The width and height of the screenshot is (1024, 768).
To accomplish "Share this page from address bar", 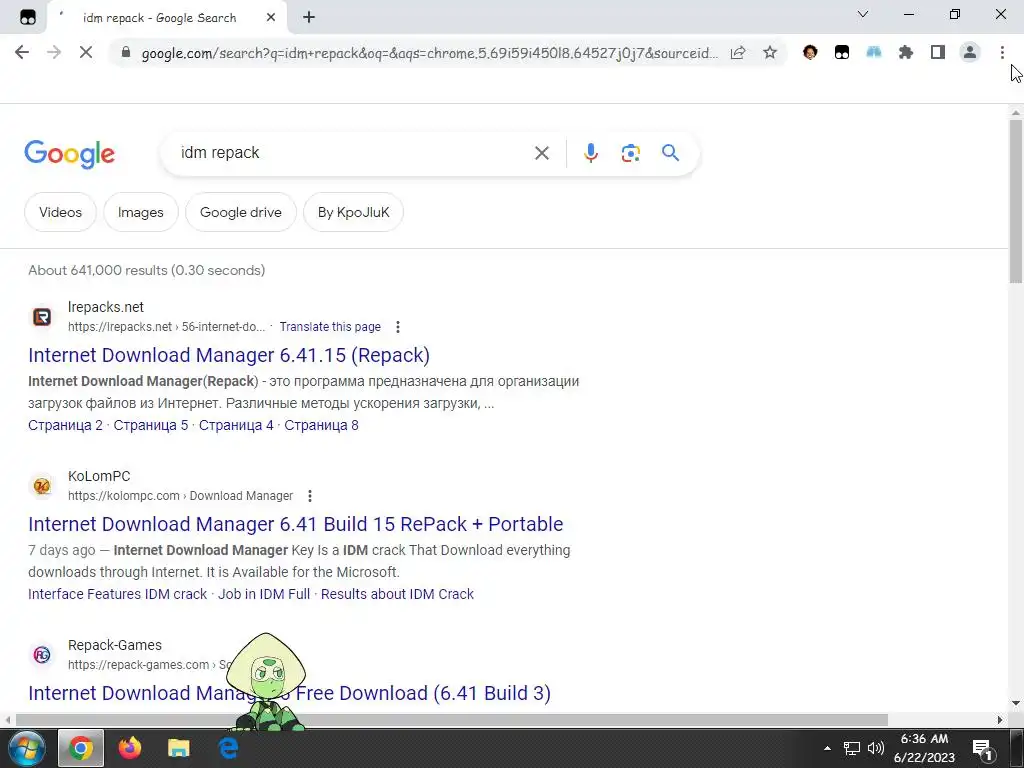I will coord(738,52).
